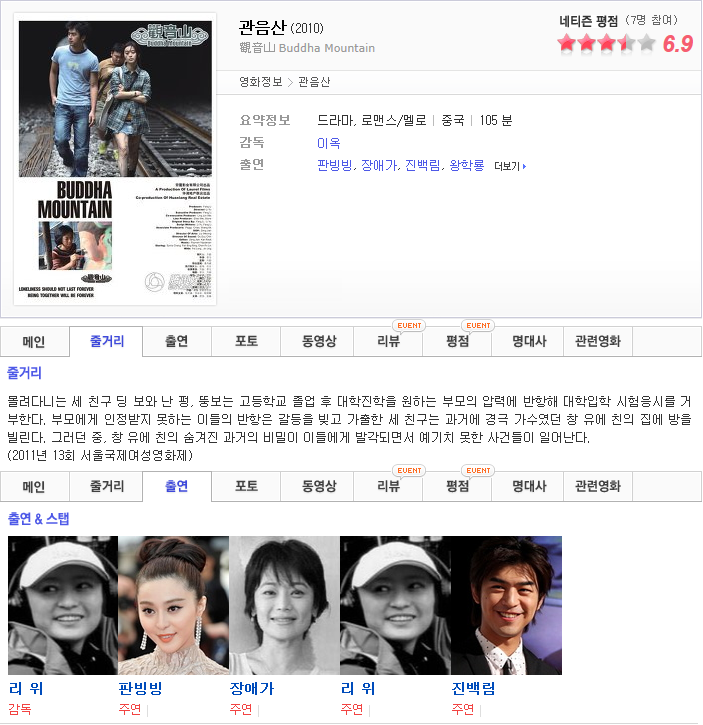The width and height of the screenshot is (703, 725).
Task: Click the 로맨스/멜로 genre link
Action: pyautogui.click(x=393, y=120)
